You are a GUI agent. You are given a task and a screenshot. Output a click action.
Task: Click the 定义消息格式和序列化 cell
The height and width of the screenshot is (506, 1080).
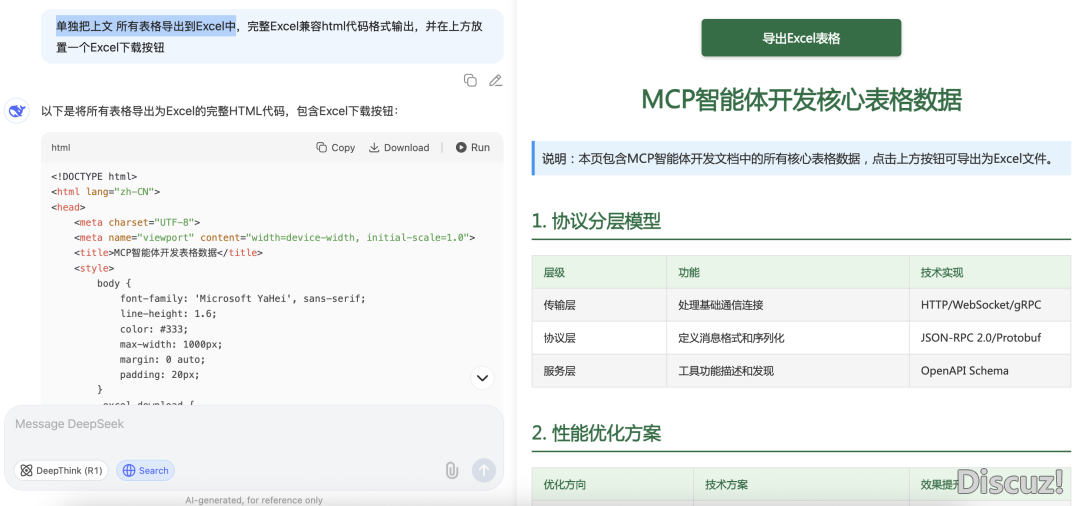coord(788,338)
